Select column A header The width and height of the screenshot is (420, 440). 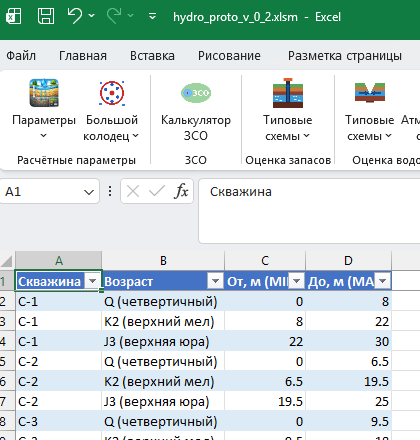click(x=59, y=261)
